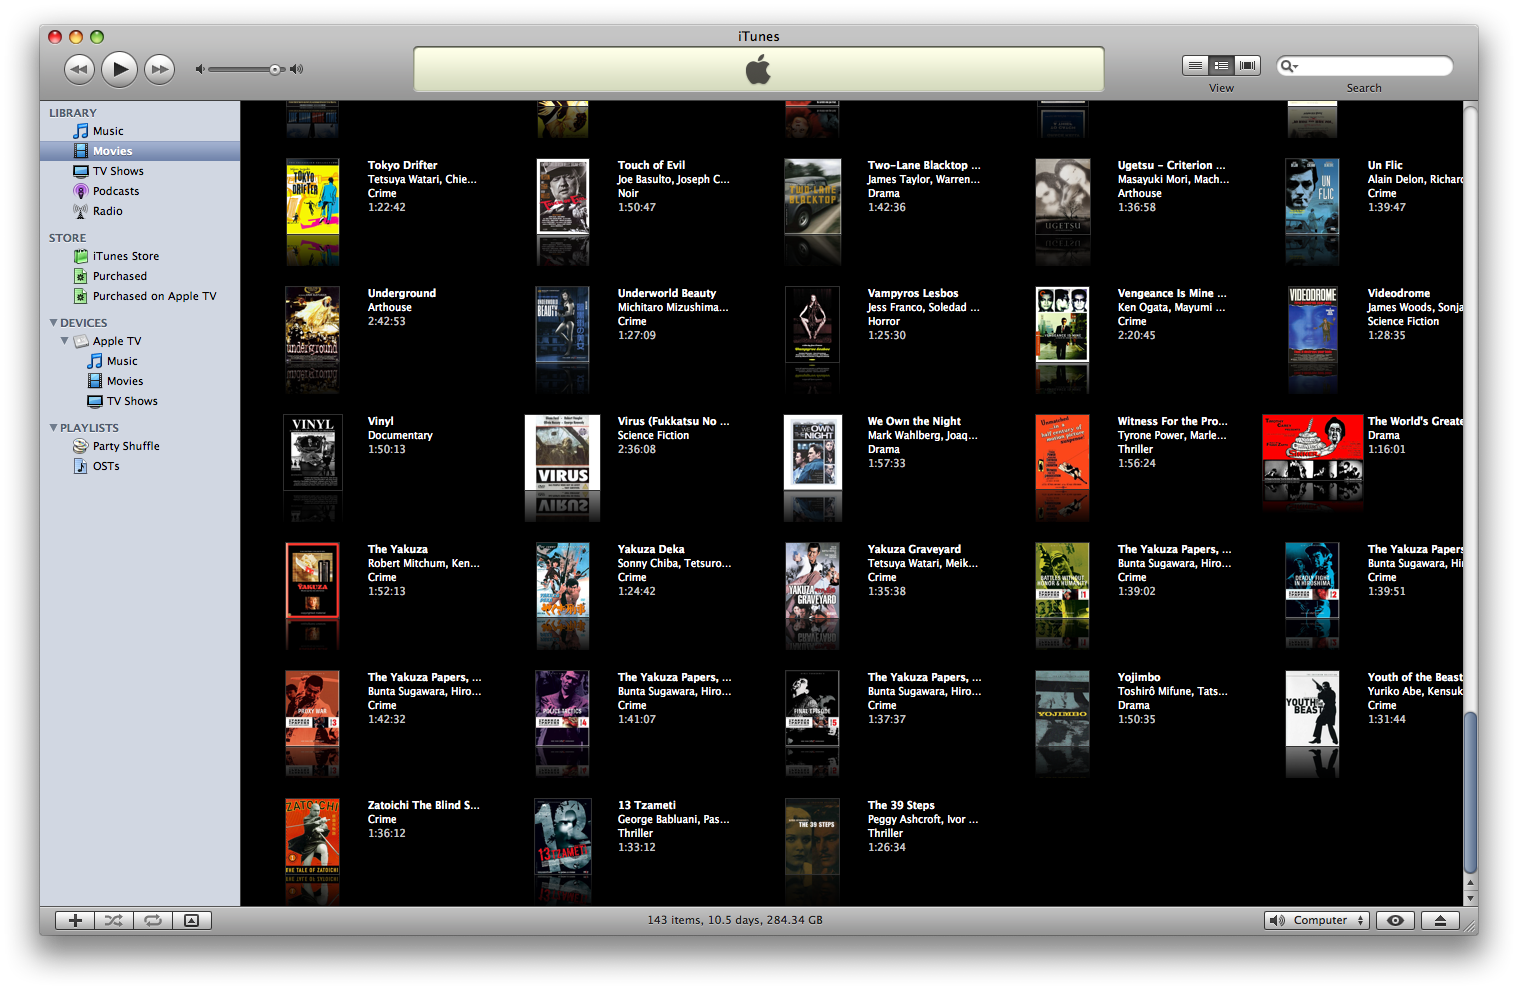This screenshot has width=1518, height=990.
Task: Click the Vengeance Is Mine title
Action: 1171,294
